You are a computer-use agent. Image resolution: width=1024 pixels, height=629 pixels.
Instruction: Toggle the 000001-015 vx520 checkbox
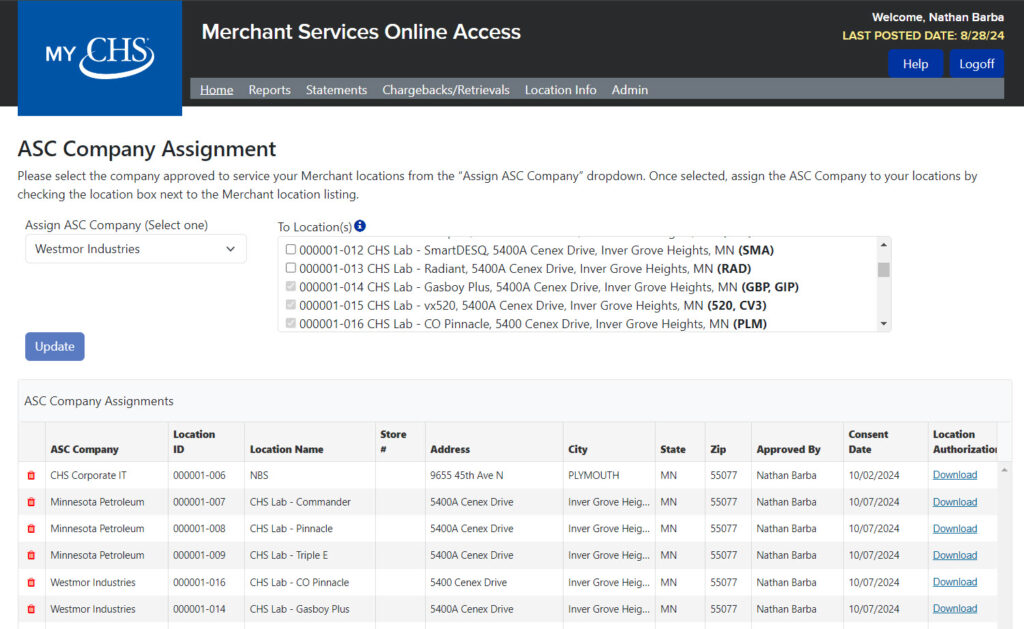pos(291,304)
